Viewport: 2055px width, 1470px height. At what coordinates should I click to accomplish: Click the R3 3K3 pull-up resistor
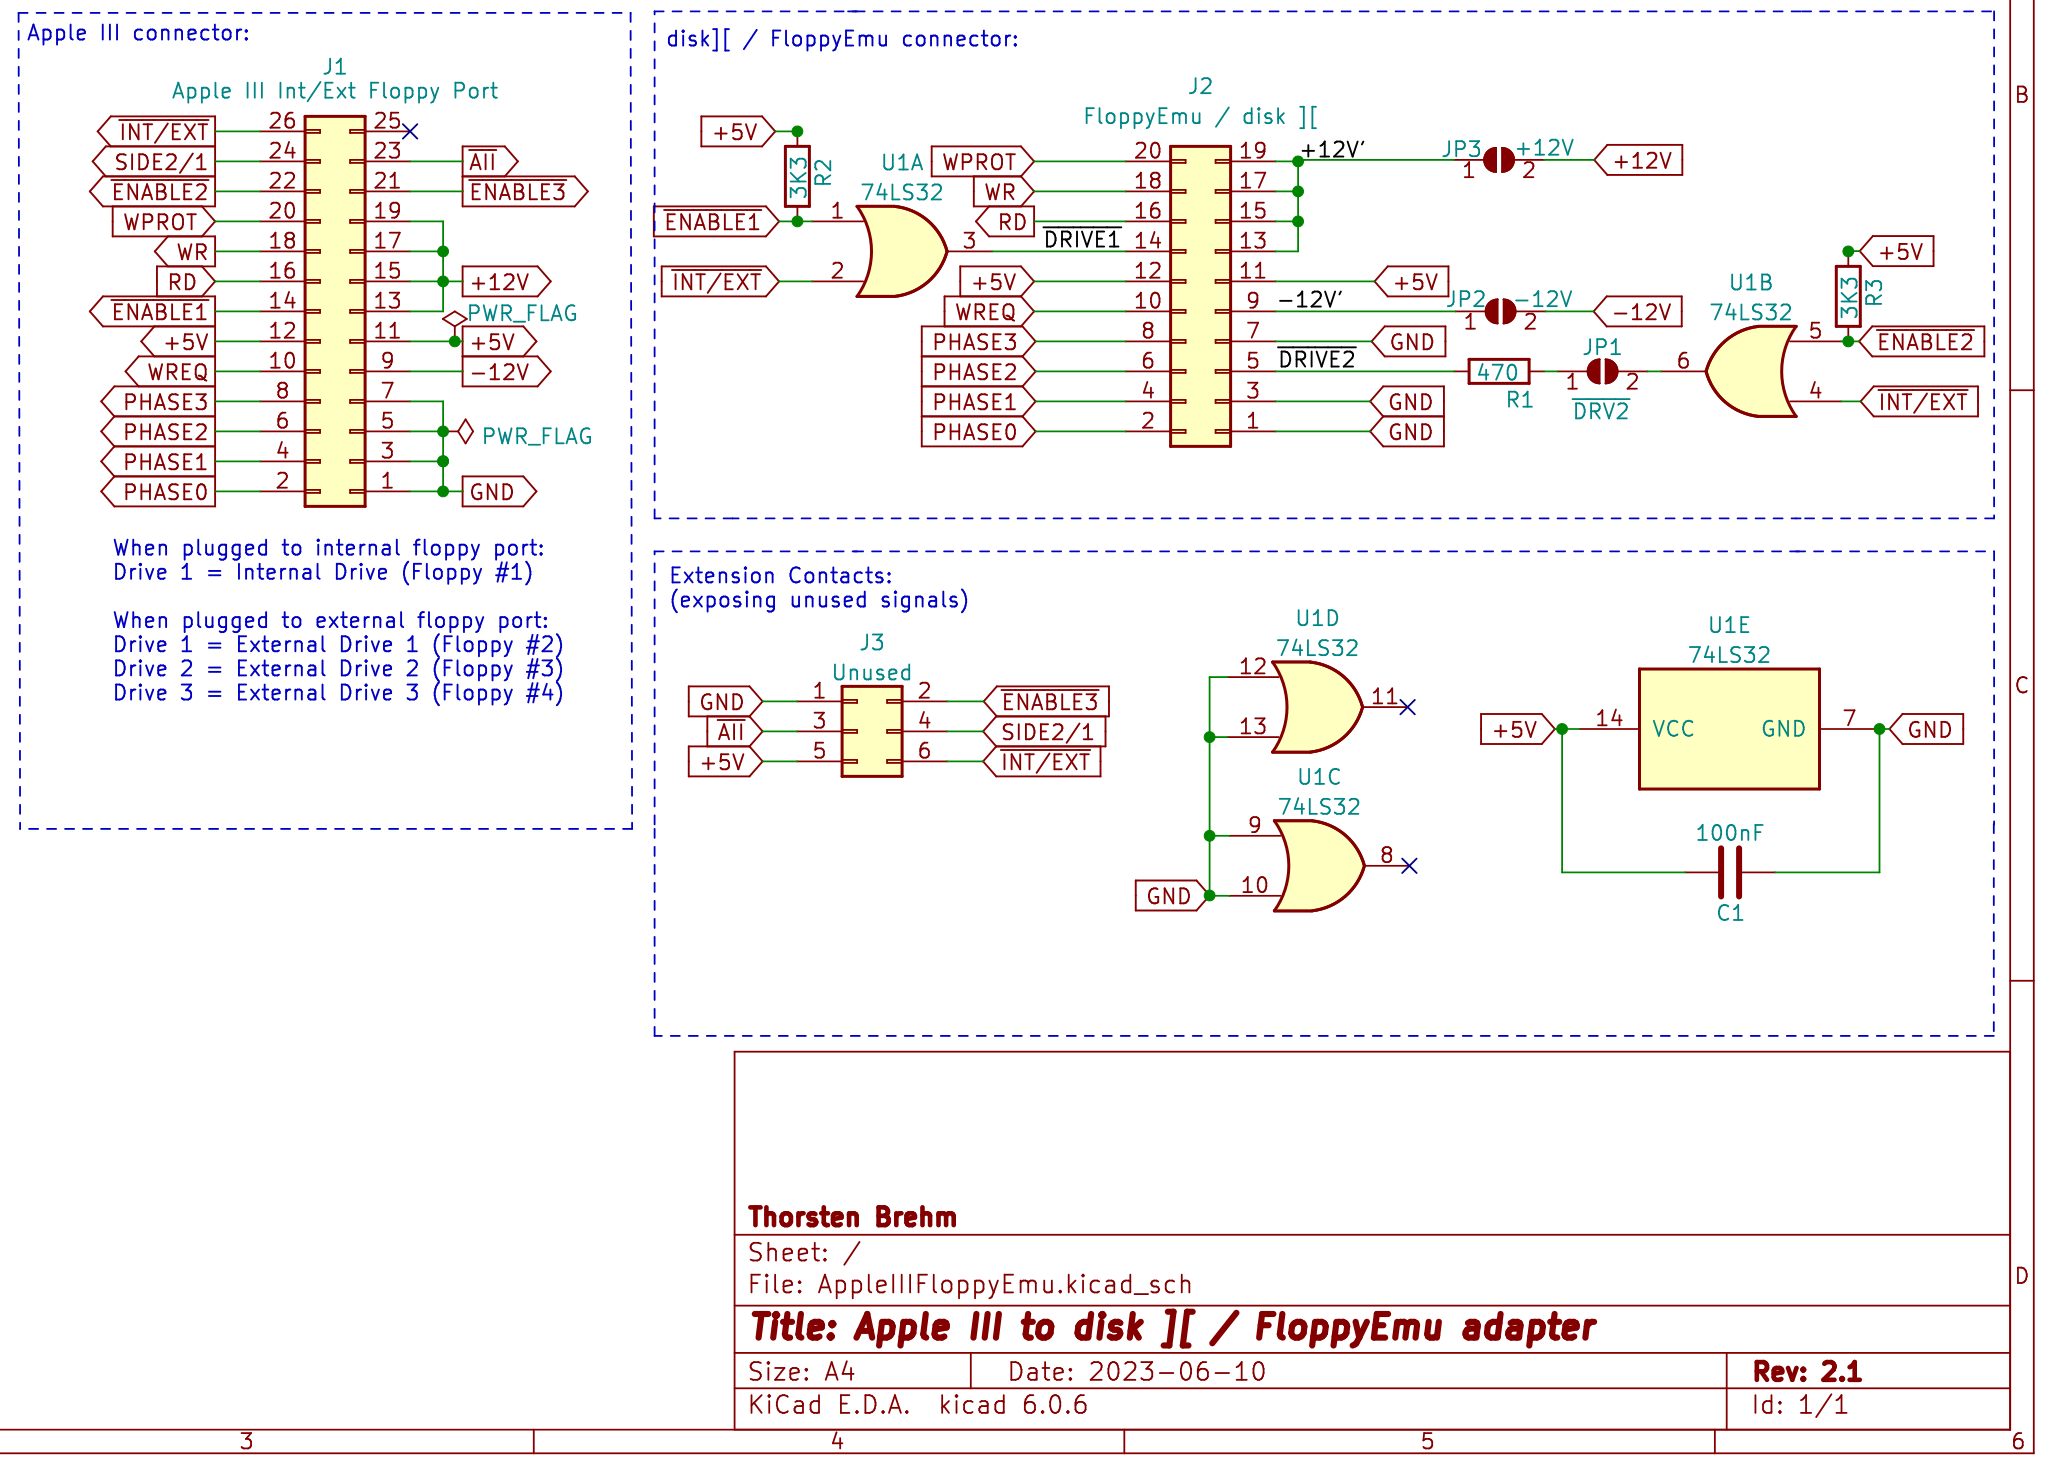pyautogui.click(x=1848, y=296)
